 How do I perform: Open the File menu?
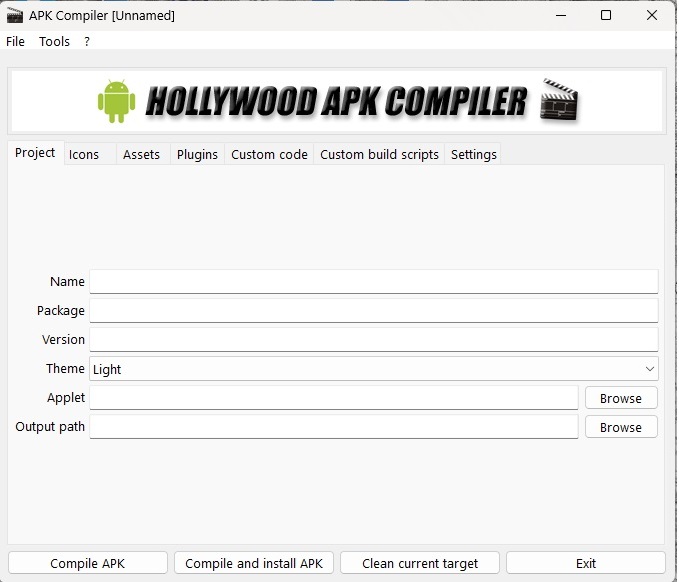15,42
